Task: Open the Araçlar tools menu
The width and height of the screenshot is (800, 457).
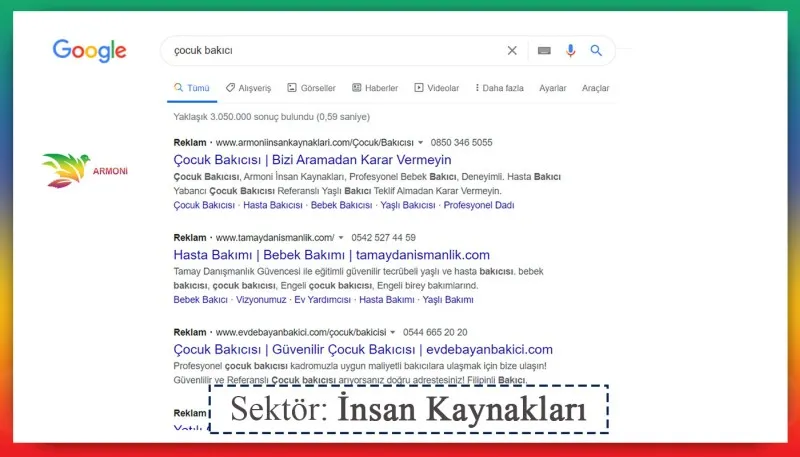Action: [595, 88]
